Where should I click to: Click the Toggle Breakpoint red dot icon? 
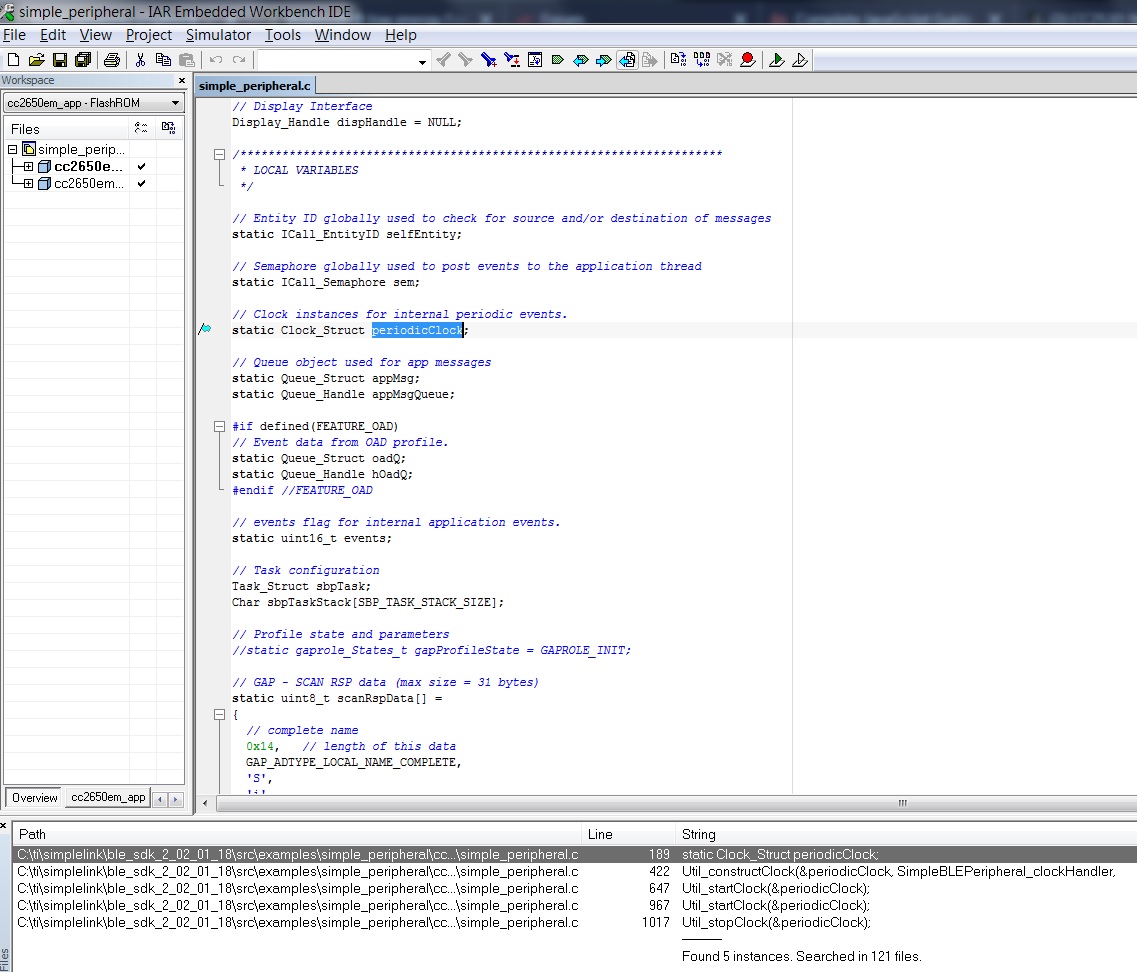747,60
